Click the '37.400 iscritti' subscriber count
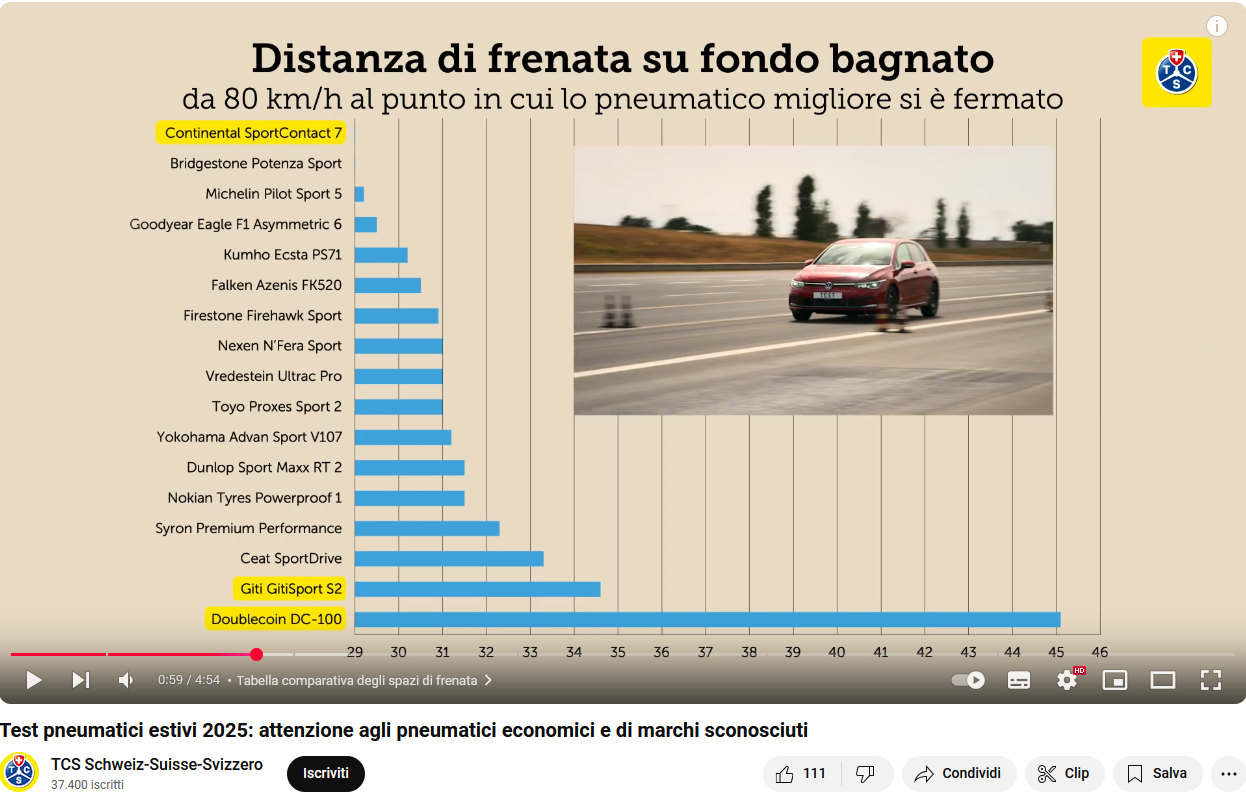Viewport: 1246px width, 792px height. click(x=87, y=785)
